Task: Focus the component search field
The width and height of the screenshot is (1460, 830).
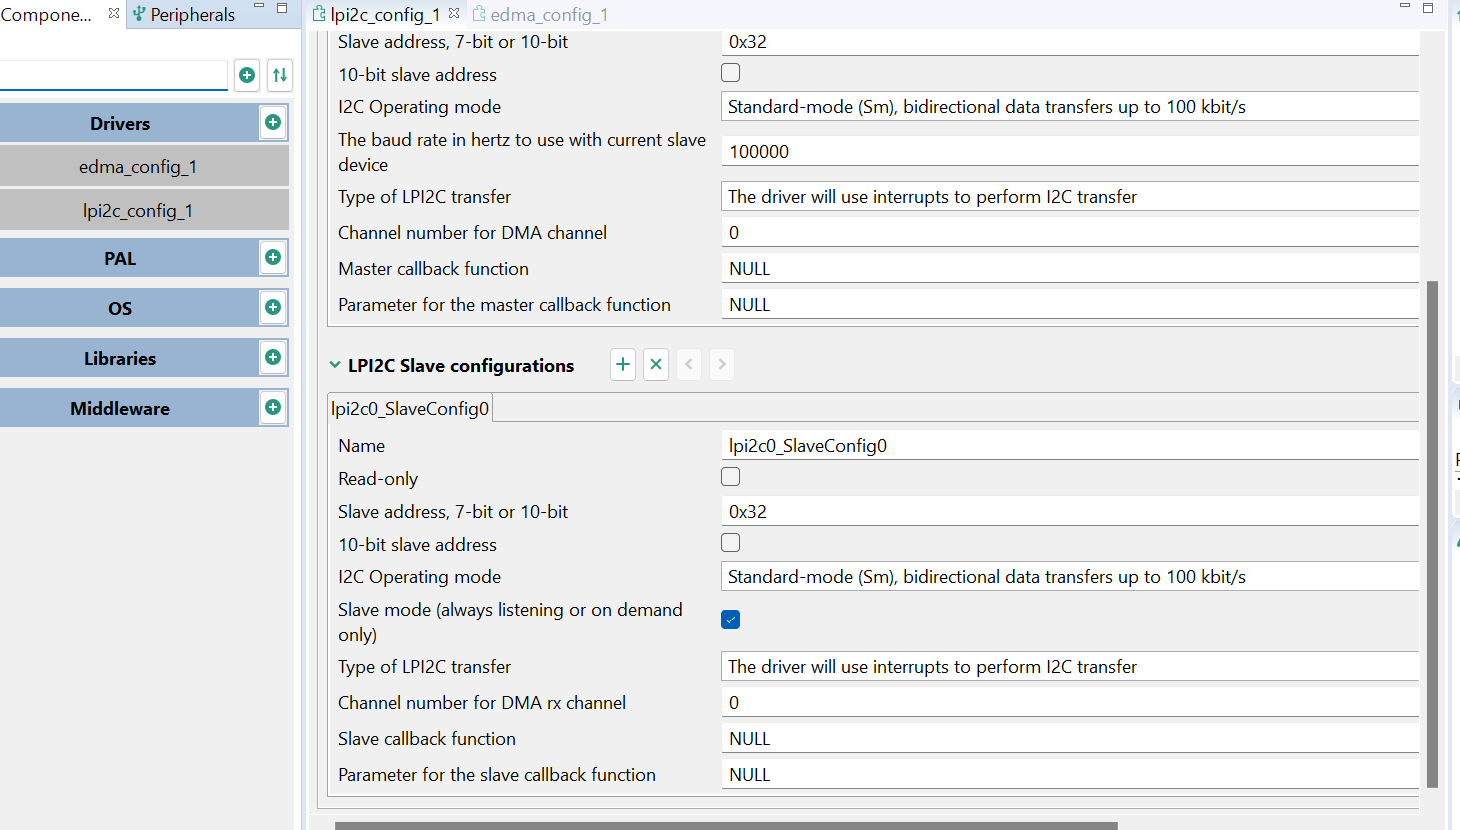Action: 114,75
